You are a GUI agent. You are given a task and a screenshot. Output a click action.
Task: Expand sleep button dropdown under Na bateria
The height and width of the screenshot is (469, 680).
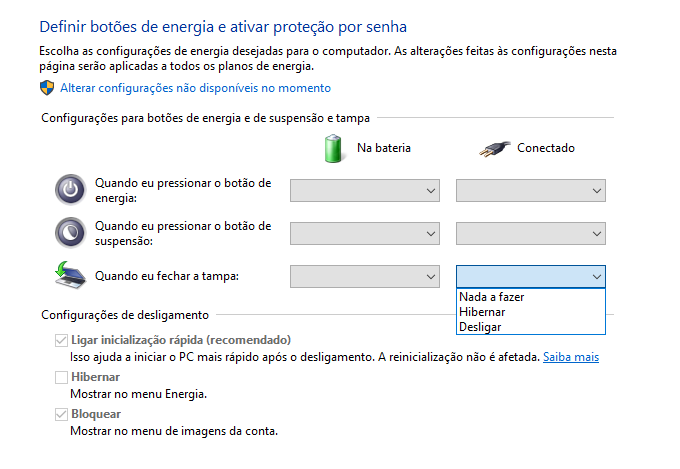[365, 233]
